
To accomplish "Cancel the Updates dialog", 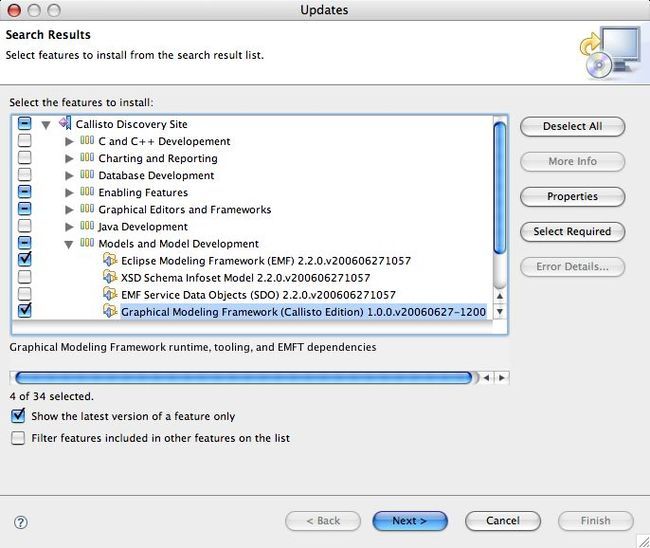I will tap(503, 521).
